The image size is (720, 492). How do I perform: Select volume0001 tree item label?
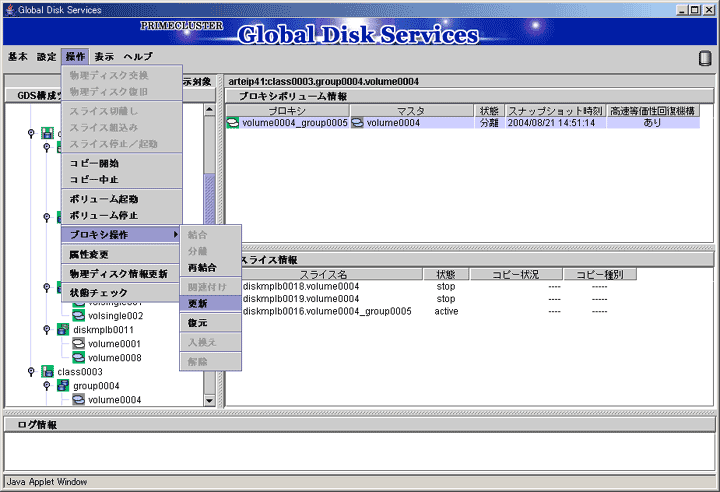pyautogui.click(x=114, y=344)
